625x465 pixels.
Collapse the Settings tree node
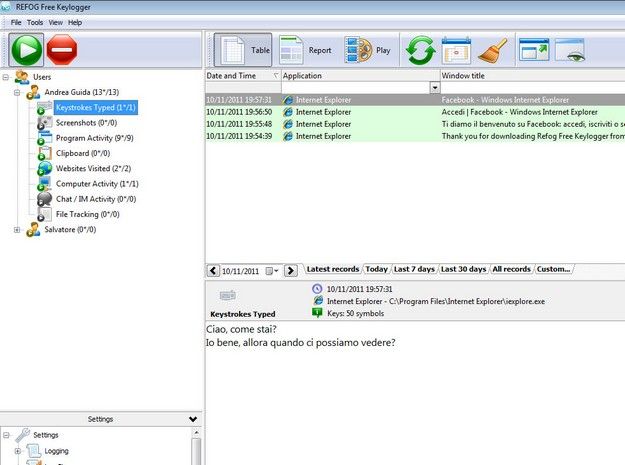pos(6,435)
